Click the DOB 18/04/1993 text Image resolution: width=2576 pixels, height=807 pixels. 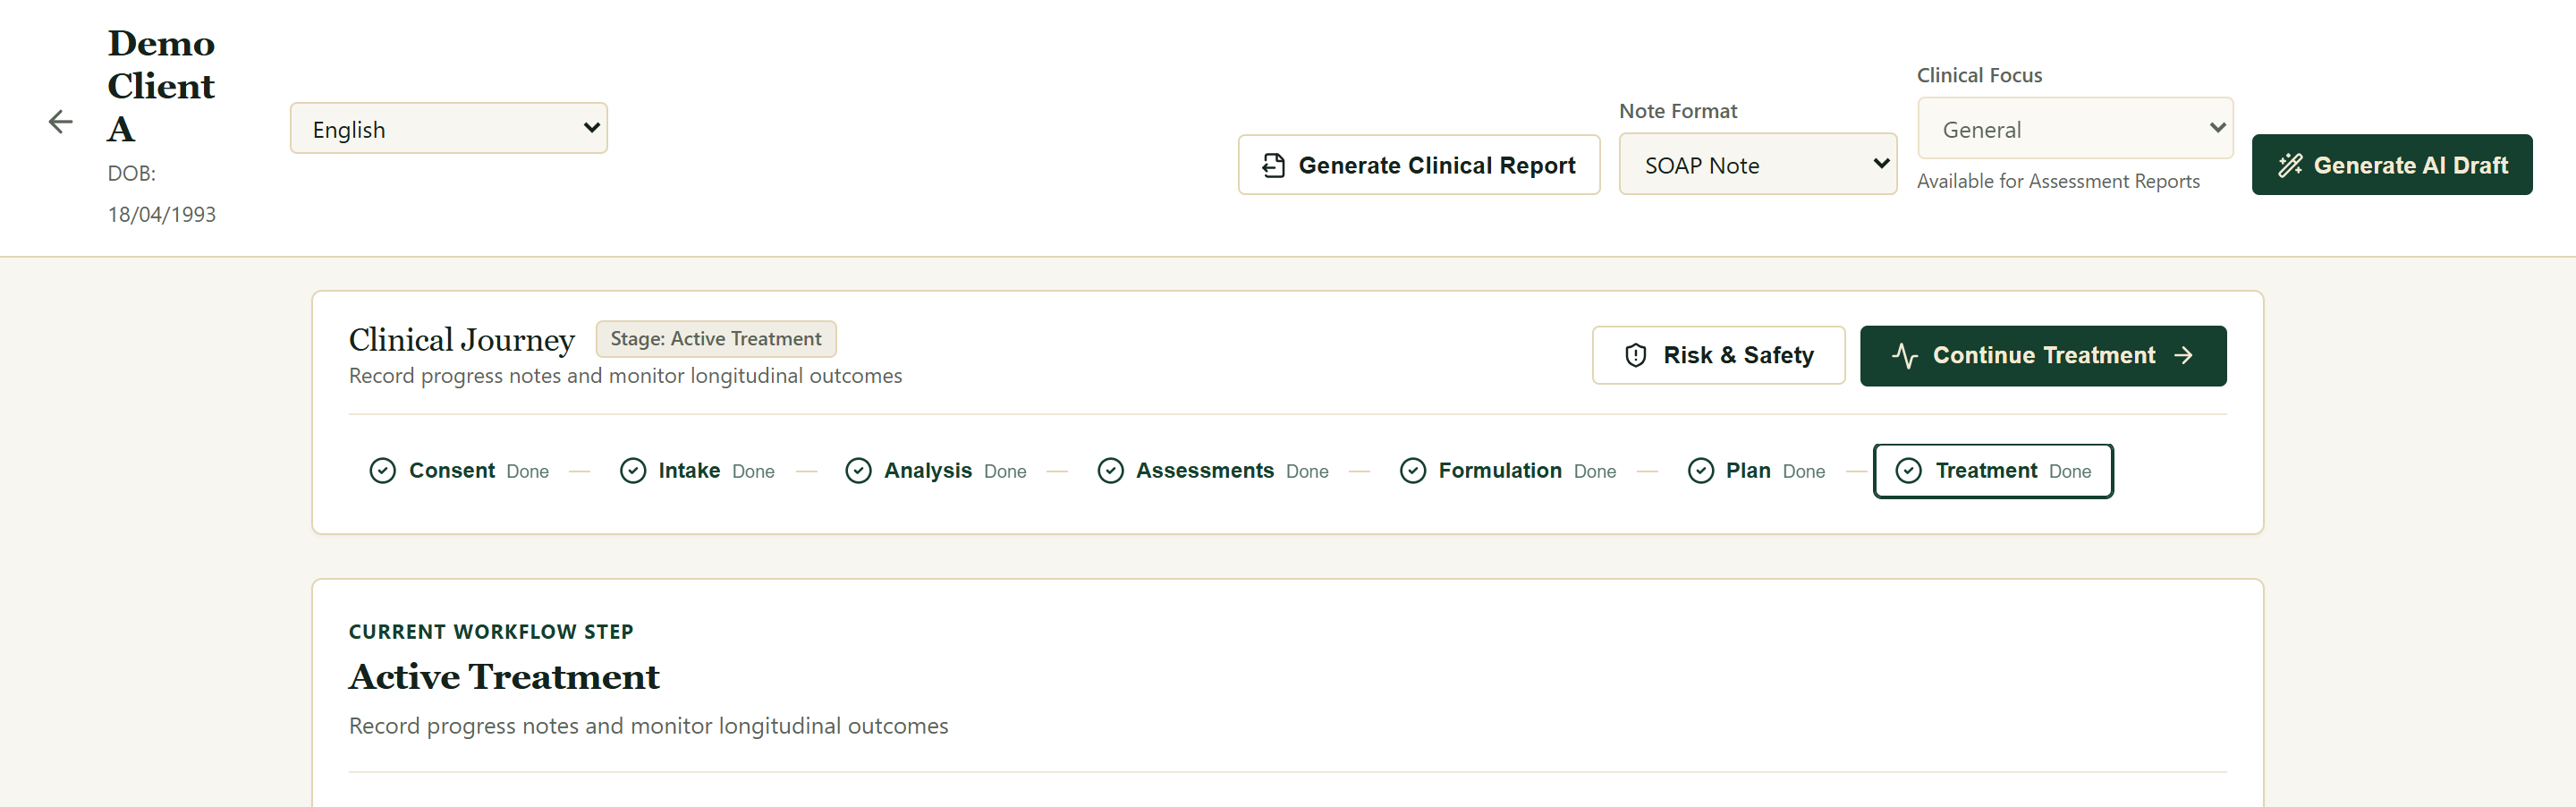click(161, 194)
